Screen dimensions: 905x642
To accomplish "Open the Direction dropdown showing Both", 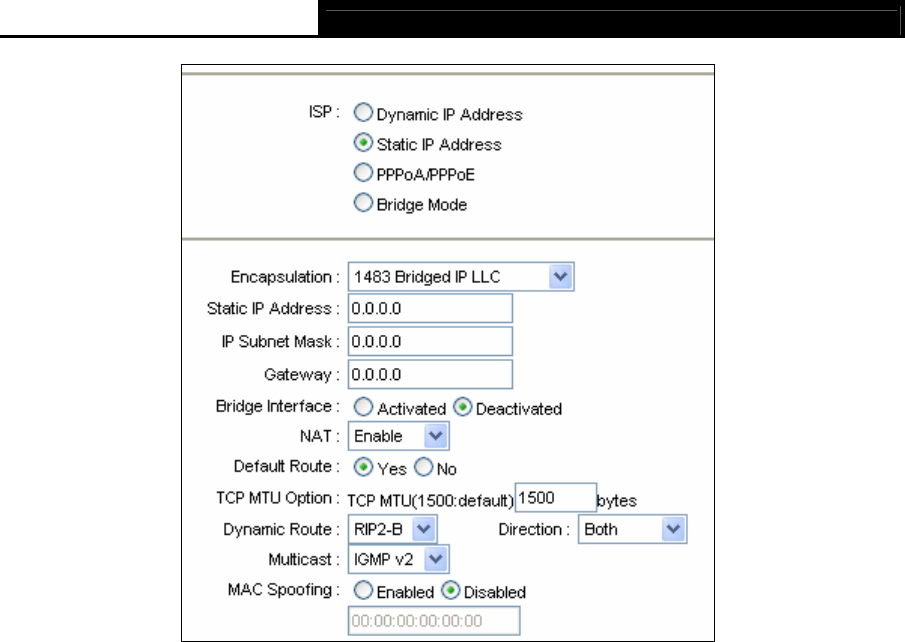I will (633, 529).
